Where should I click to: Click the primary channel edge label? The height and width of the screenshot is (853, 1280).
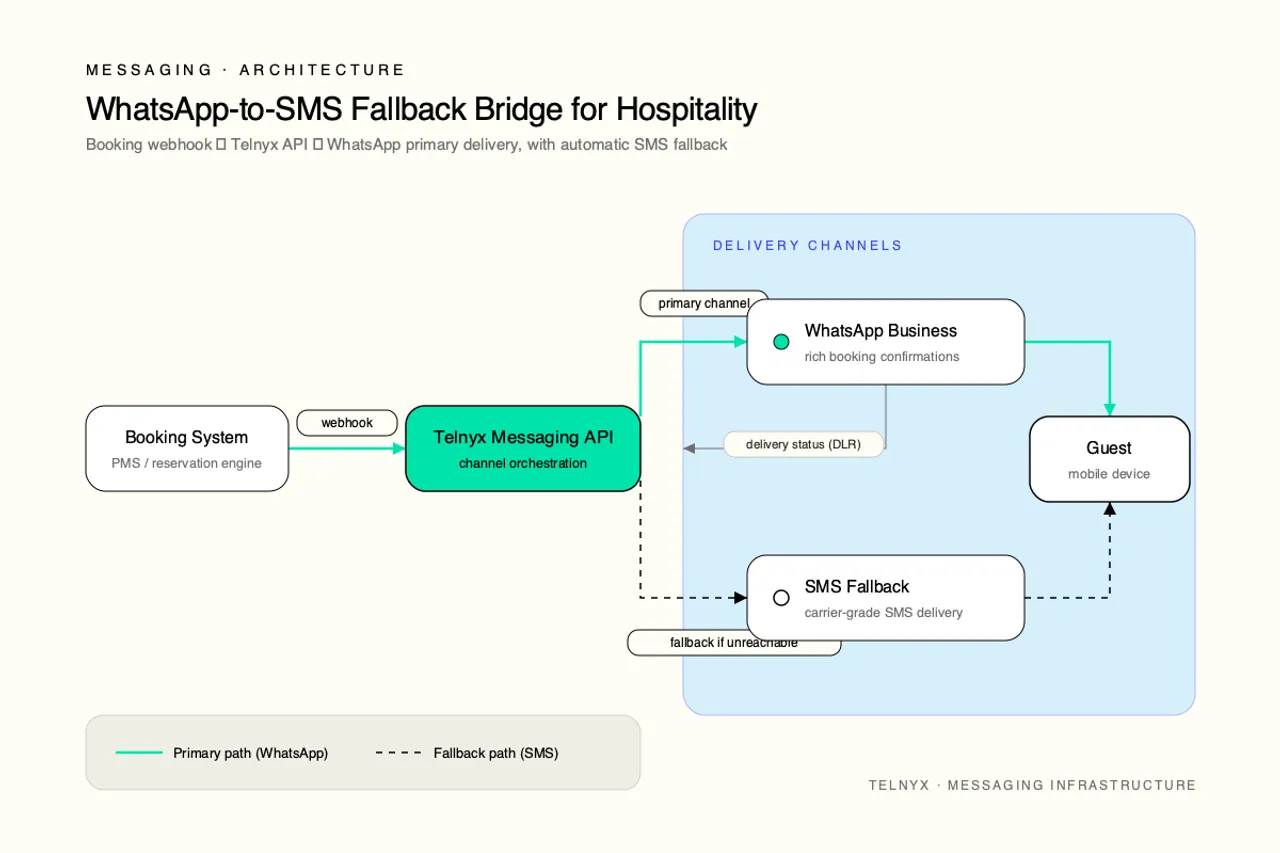[x=704, y=303]
